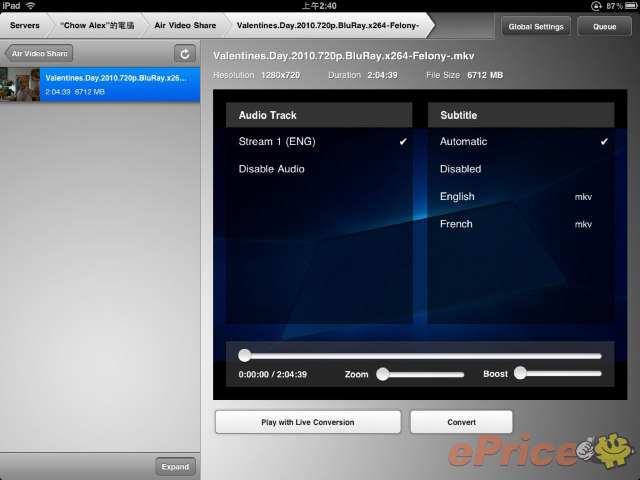
Task: Go back to Air Video Share folder
Action: (38, 54)
